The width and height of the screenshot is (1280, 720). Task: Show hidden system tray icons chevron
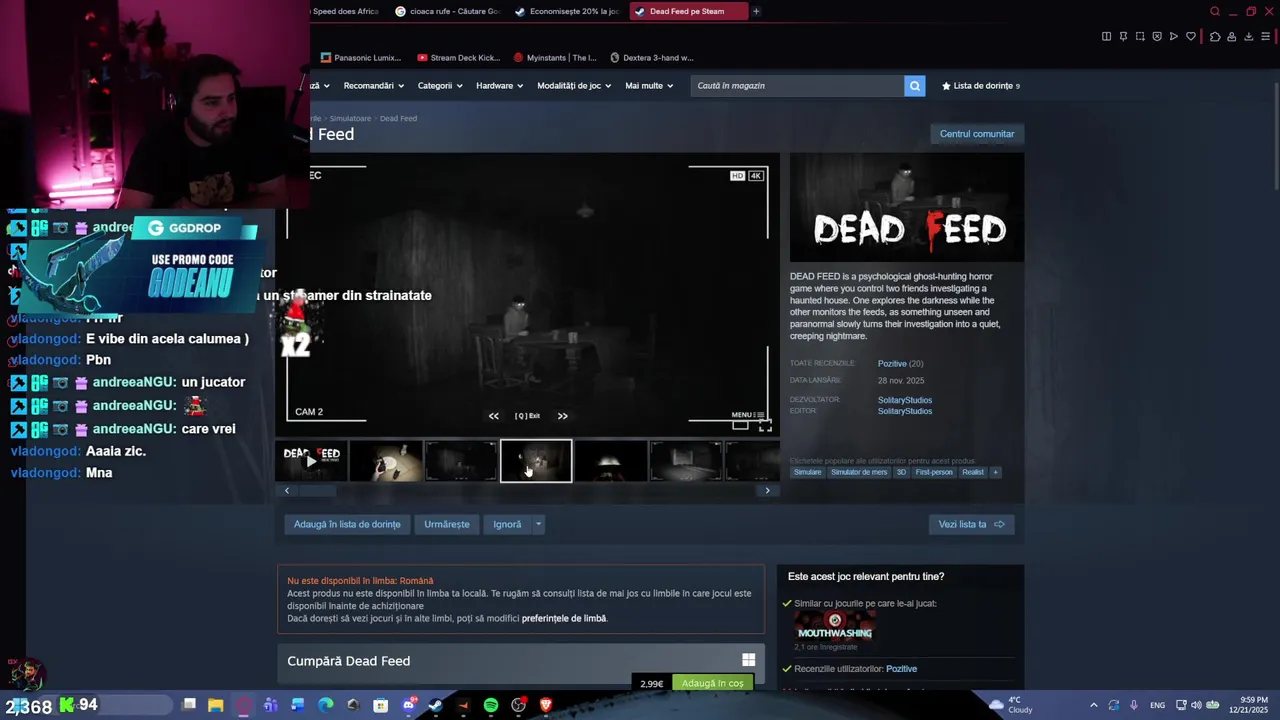pyautogui.click(x=1093, y=705)
